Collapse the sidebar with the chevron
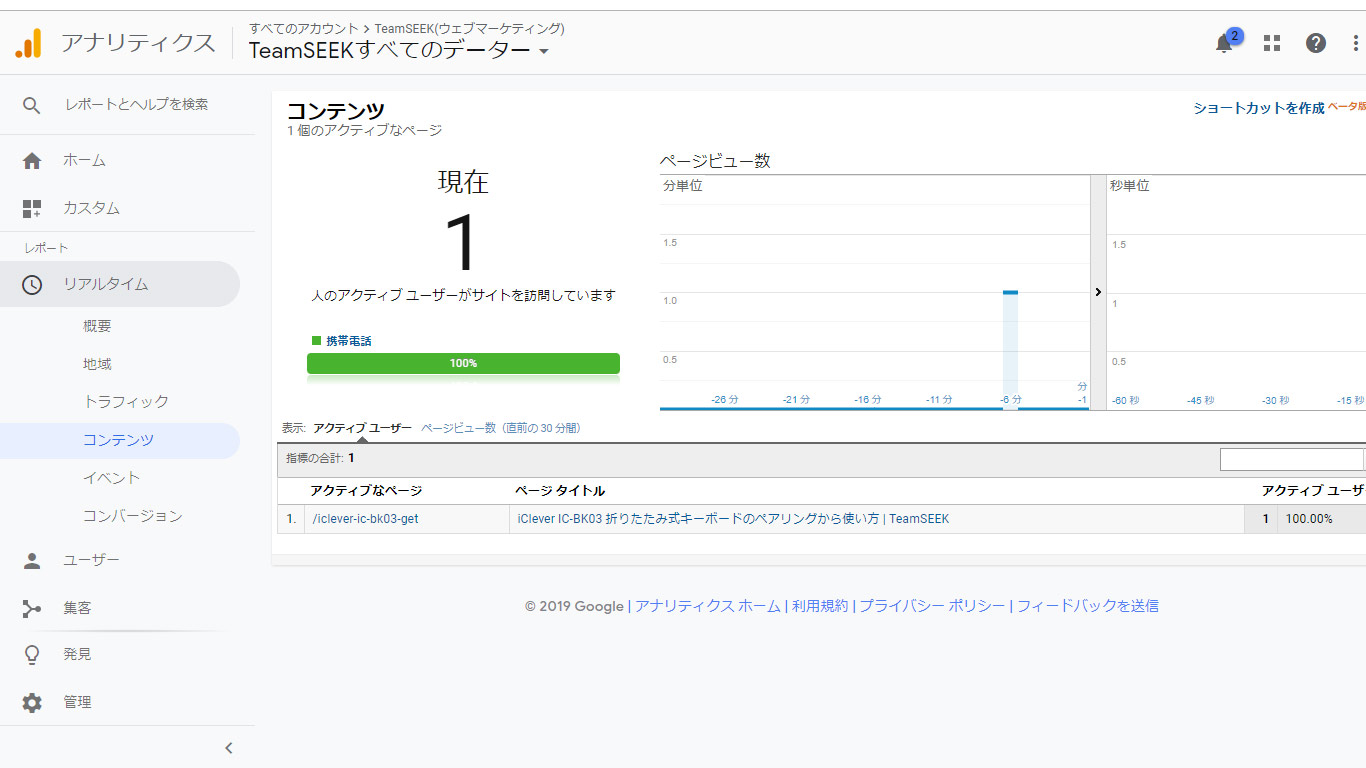1366x768 pixels. 228,748
